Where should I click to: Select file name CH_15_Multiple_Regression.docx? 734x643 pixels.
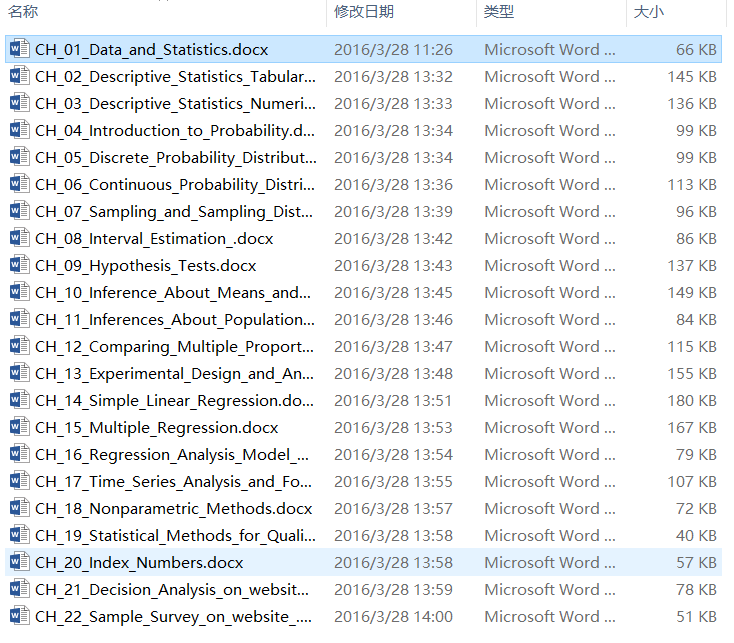(x=156, y=428)
